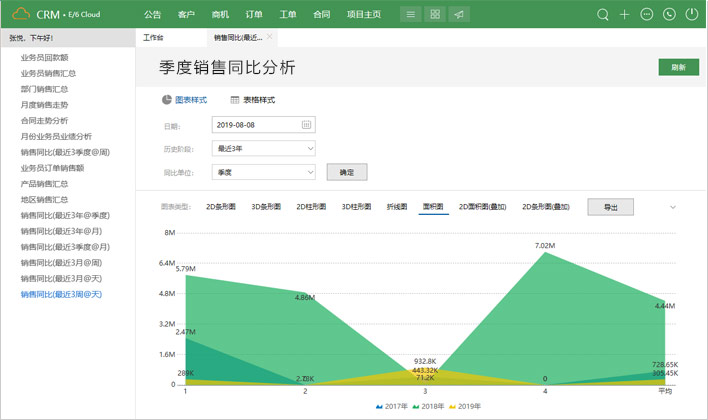The width and height of the screenshot is (708, 420).
Task: Click the phone call icon
Action: pyautogui.click(x=669, y=15)
